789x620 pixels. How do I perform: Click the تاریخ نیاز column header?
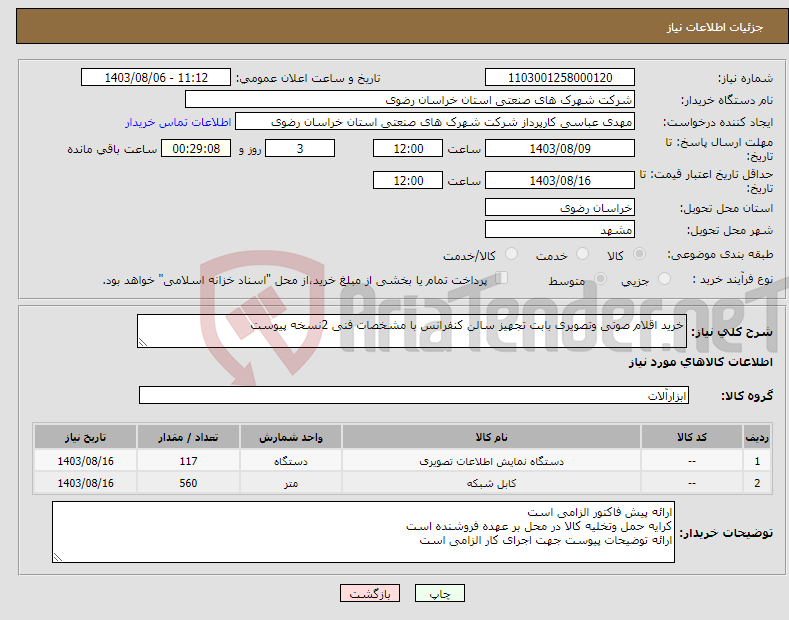(85, 437)
